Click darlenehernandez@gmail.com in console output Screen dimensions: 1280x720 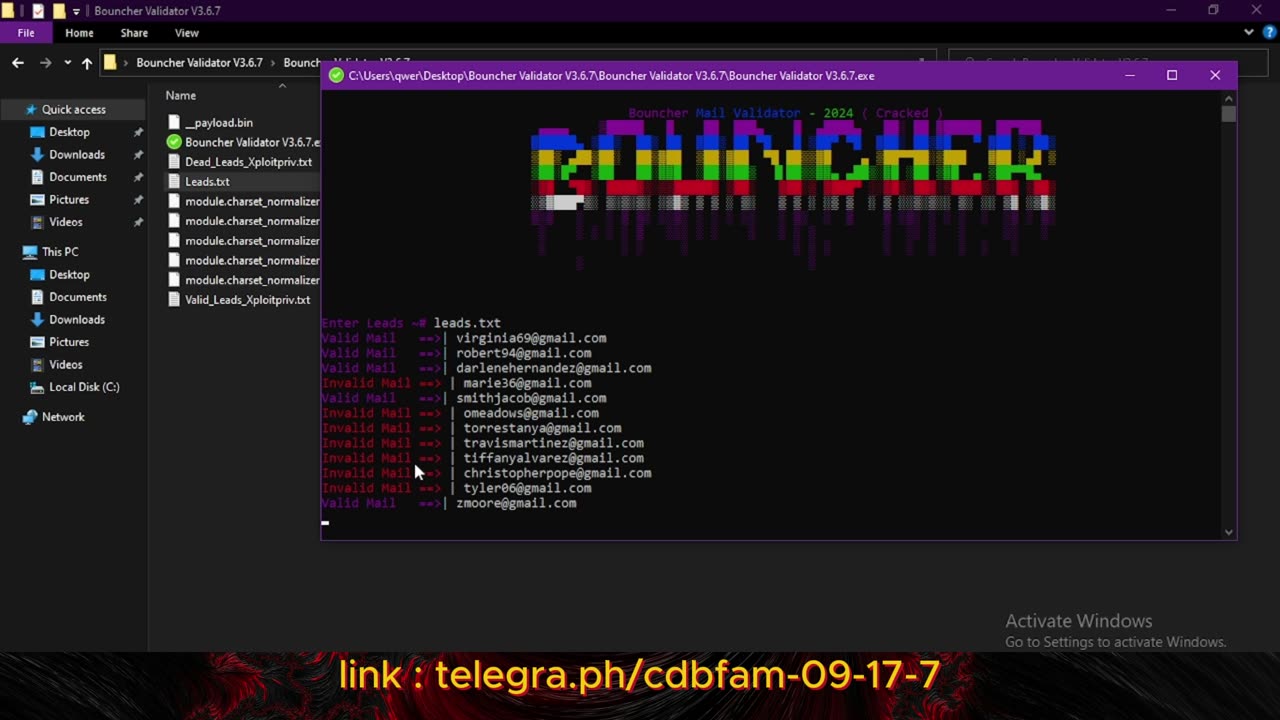553,368
